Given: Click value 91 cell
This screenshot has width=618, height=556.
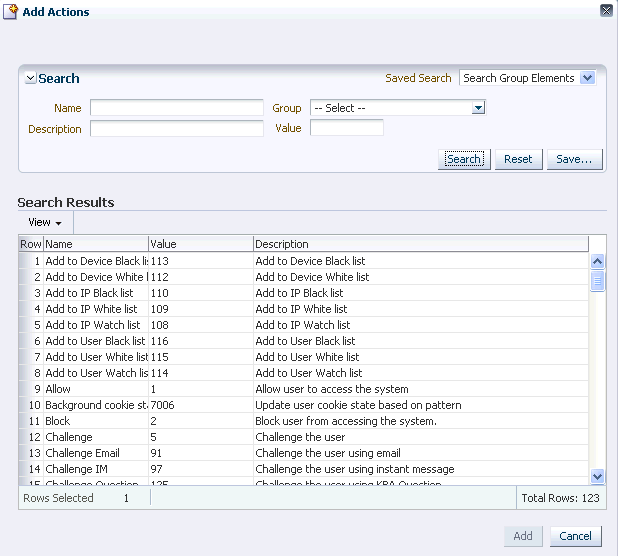Looking at the screenshot, I should pos(201,453).
